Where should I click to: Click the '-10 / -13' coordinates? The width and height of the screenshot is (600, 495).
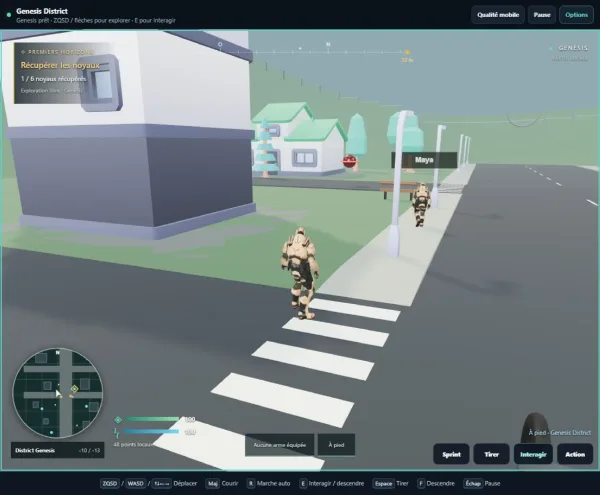[89, 451]
